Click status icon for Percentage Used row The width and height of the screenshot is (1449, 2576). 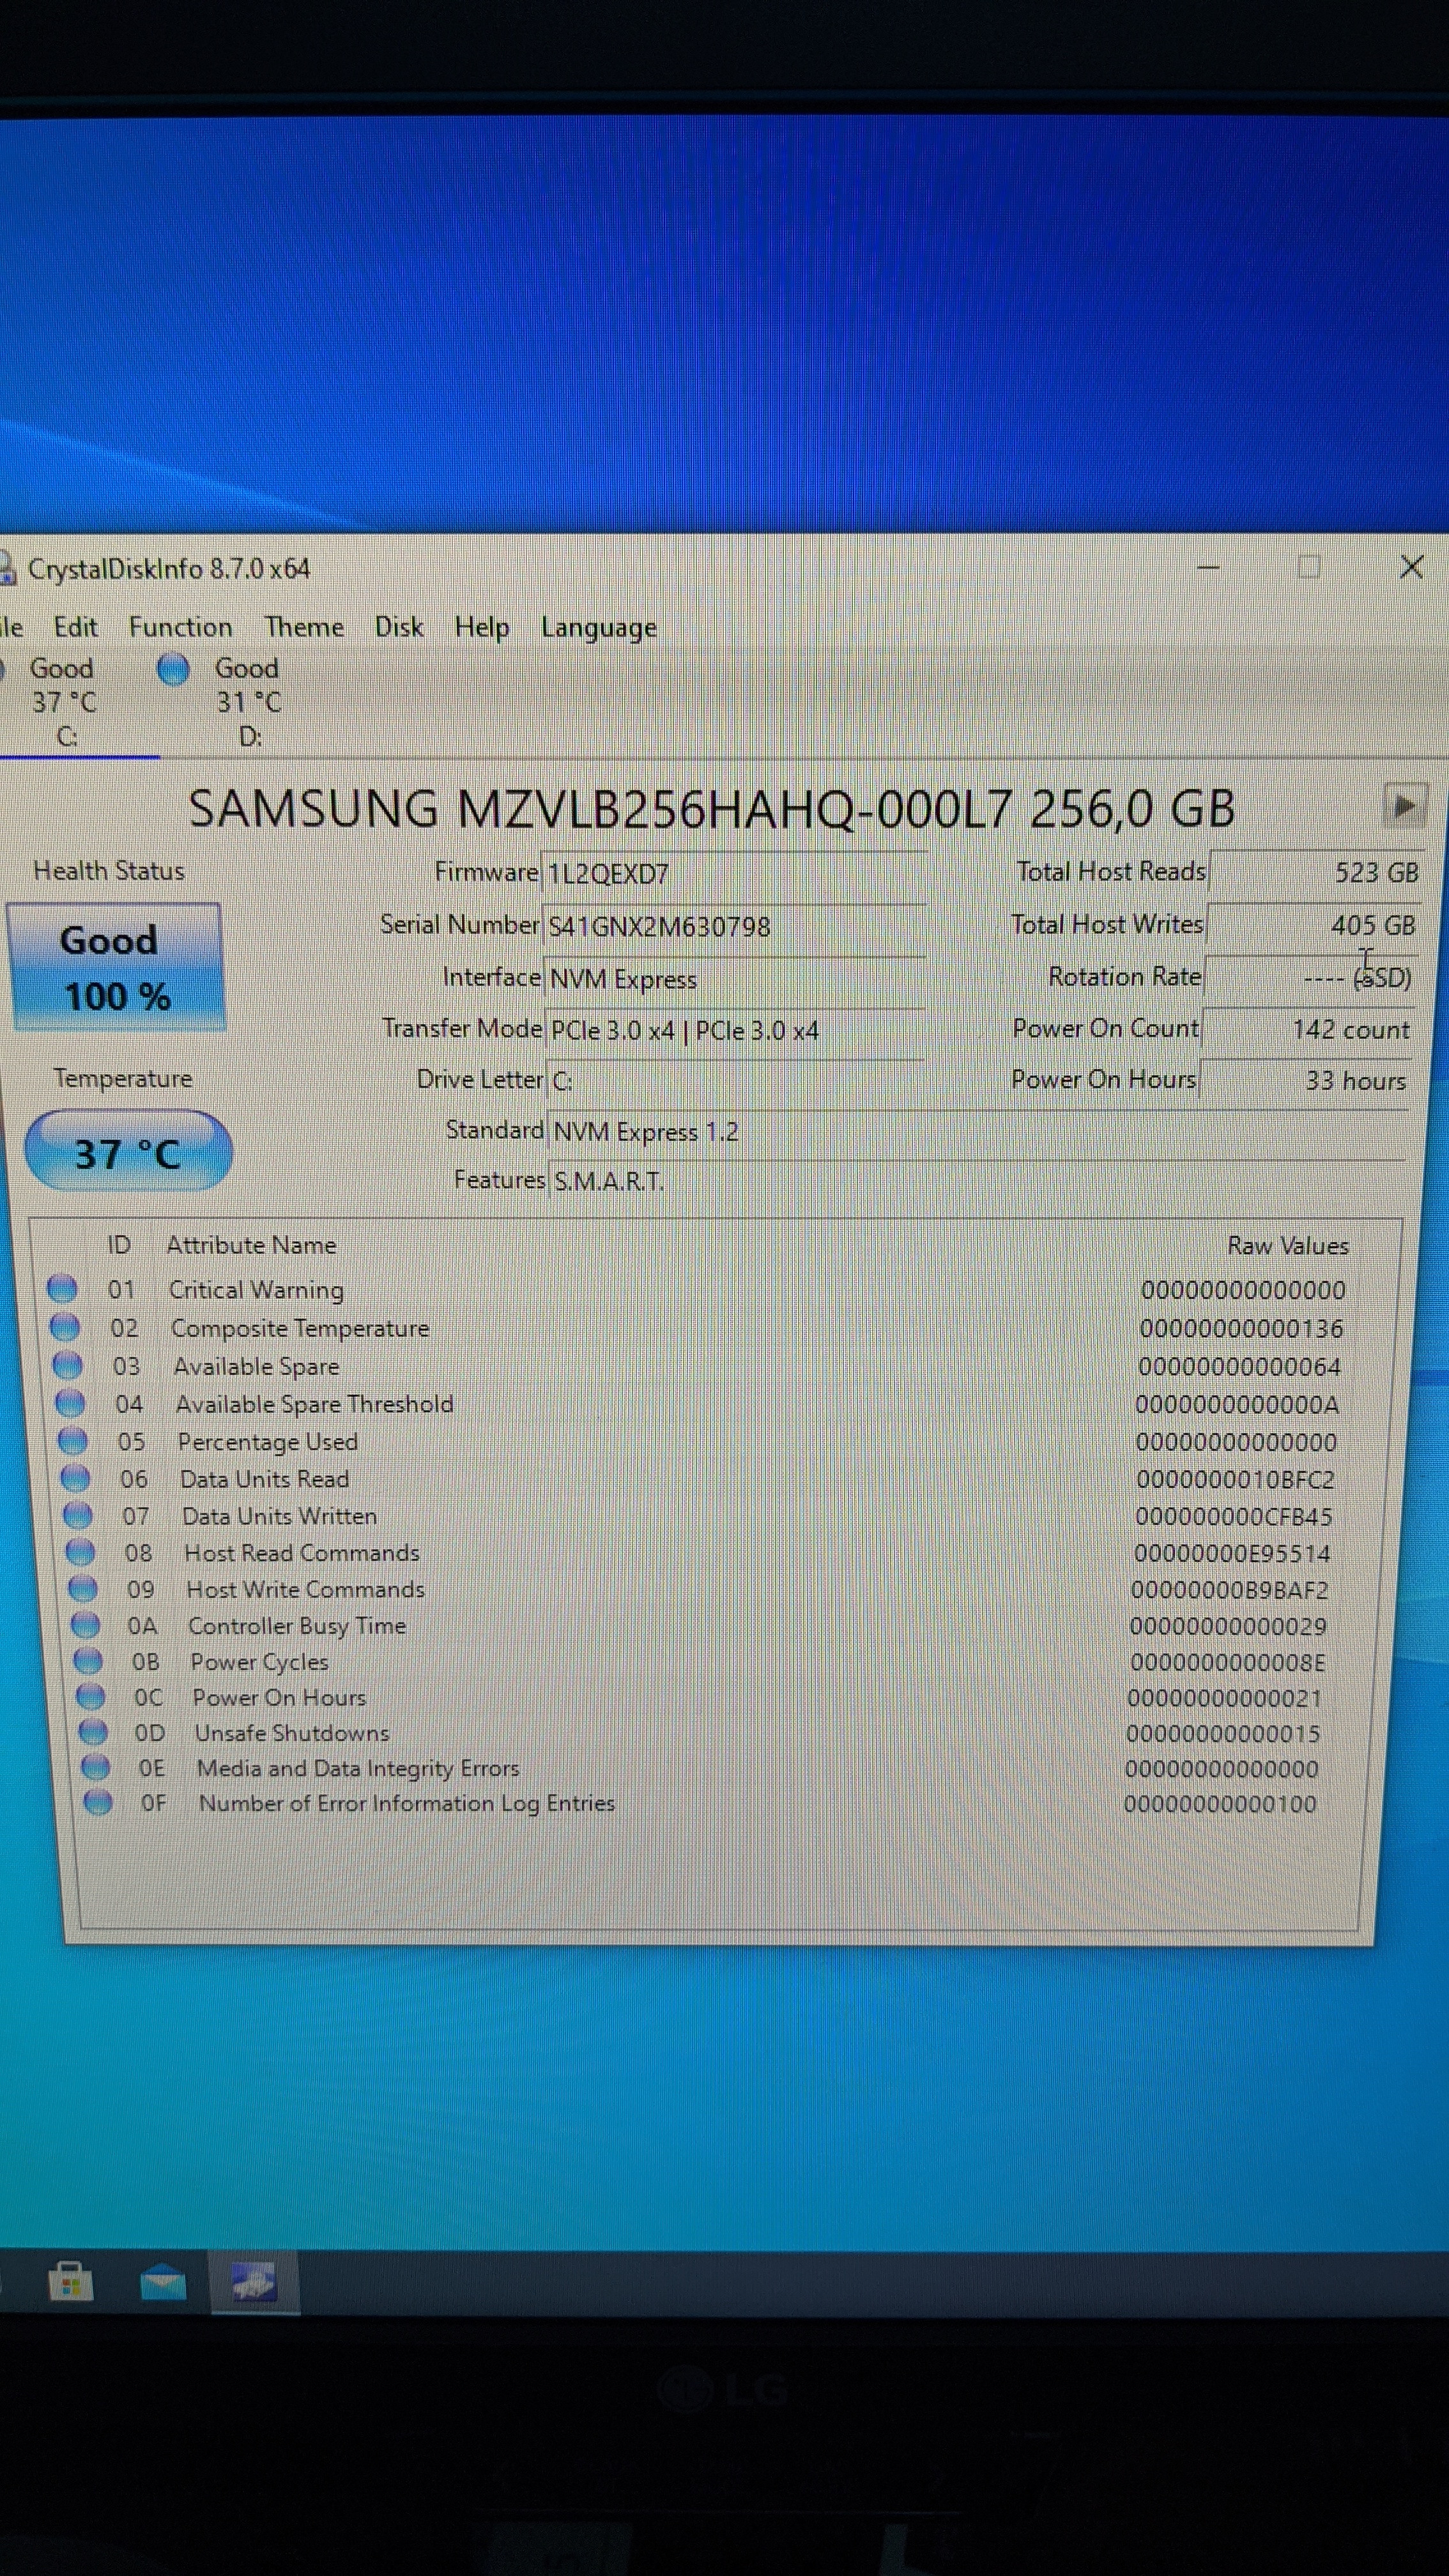point(73,1440)
